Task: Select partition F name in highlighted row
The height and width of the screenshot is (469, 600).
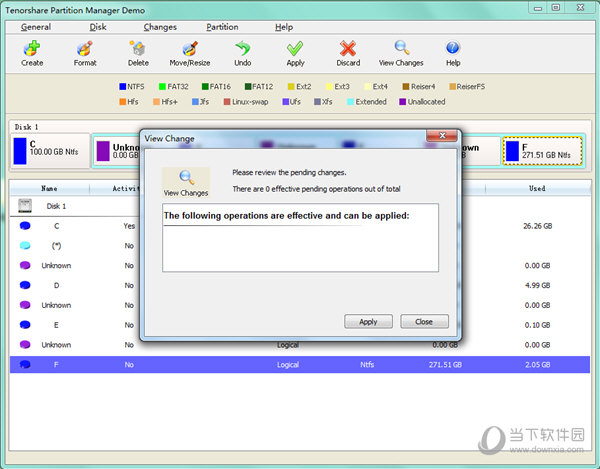Action: [56, 365]
